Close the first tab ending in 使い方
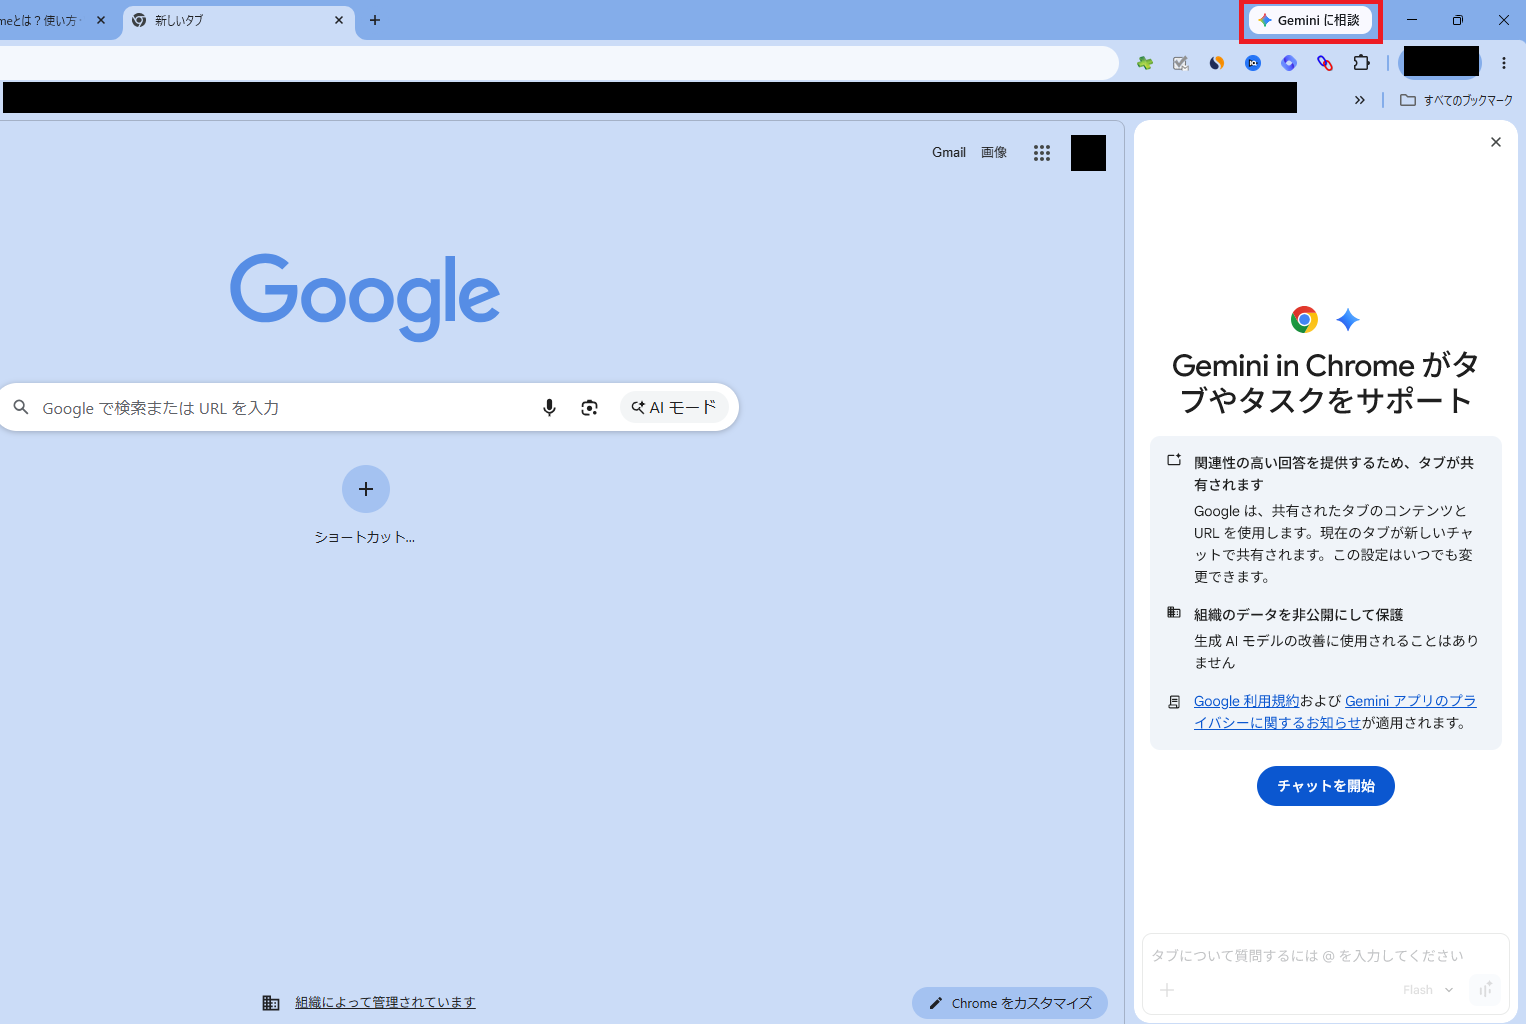This screenshot has height=1024, width=1526. (x=101, y=20)
